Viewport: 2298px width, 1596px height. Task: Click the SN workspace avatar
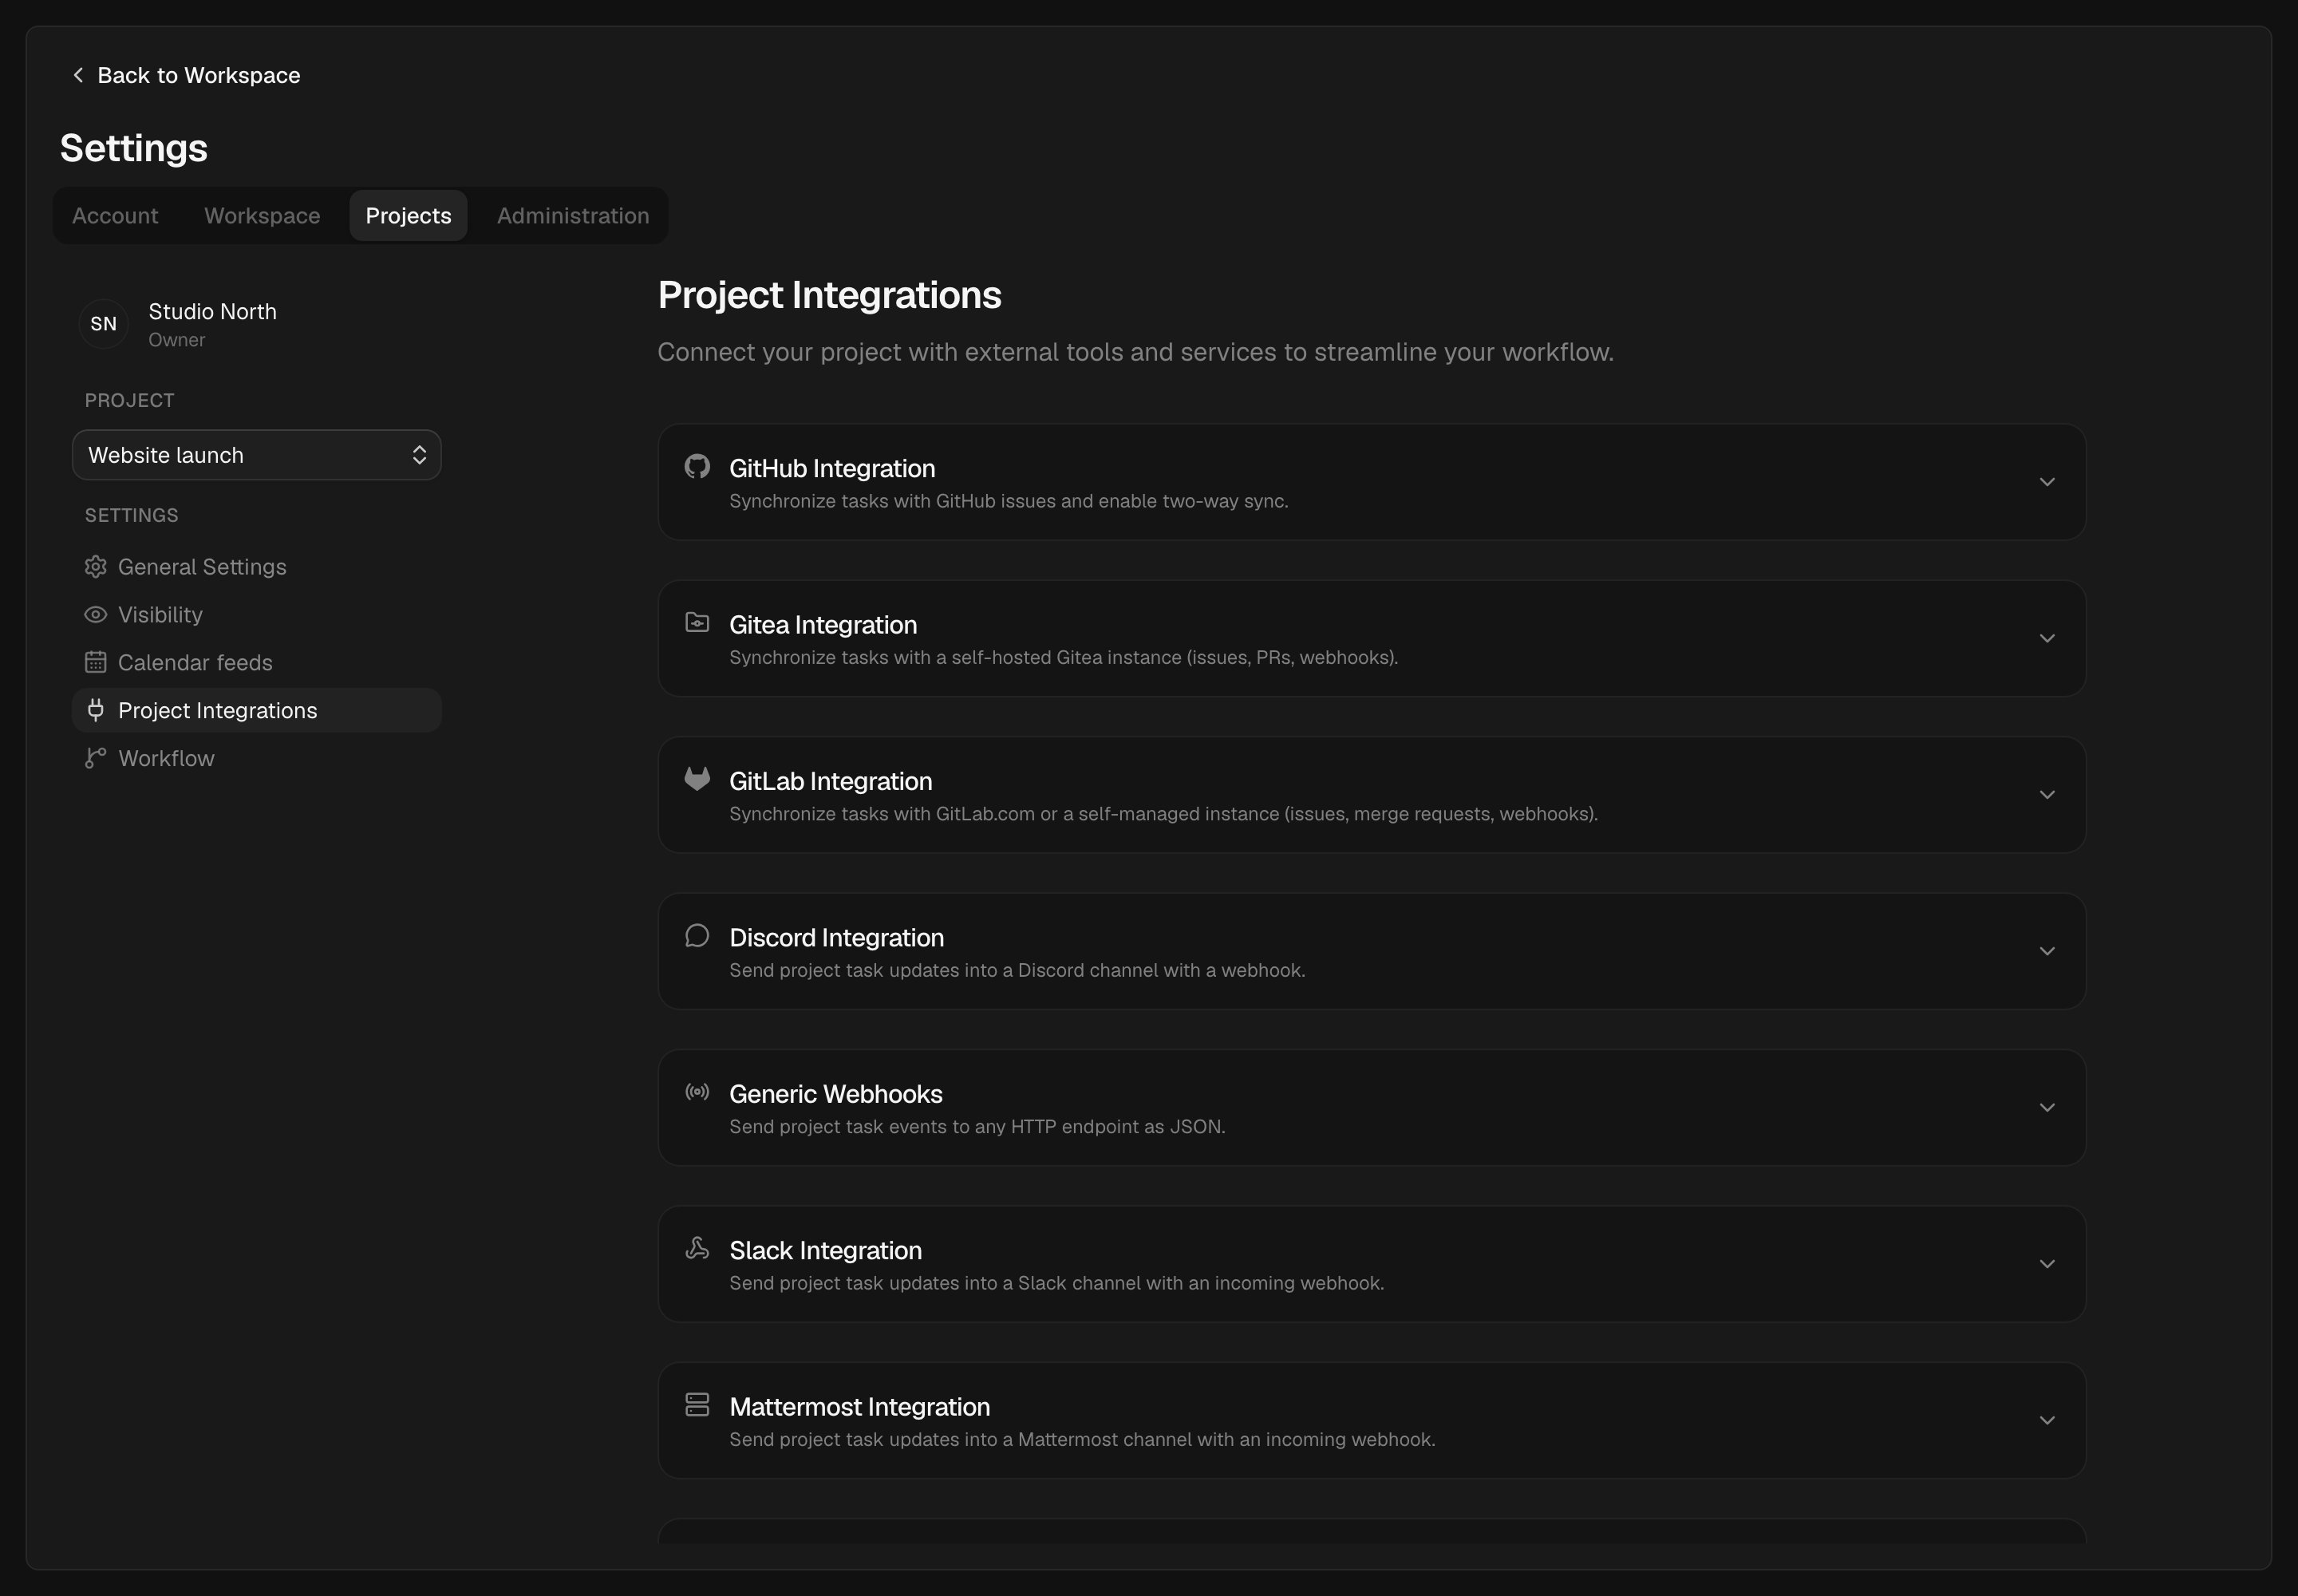pos(104,324)
